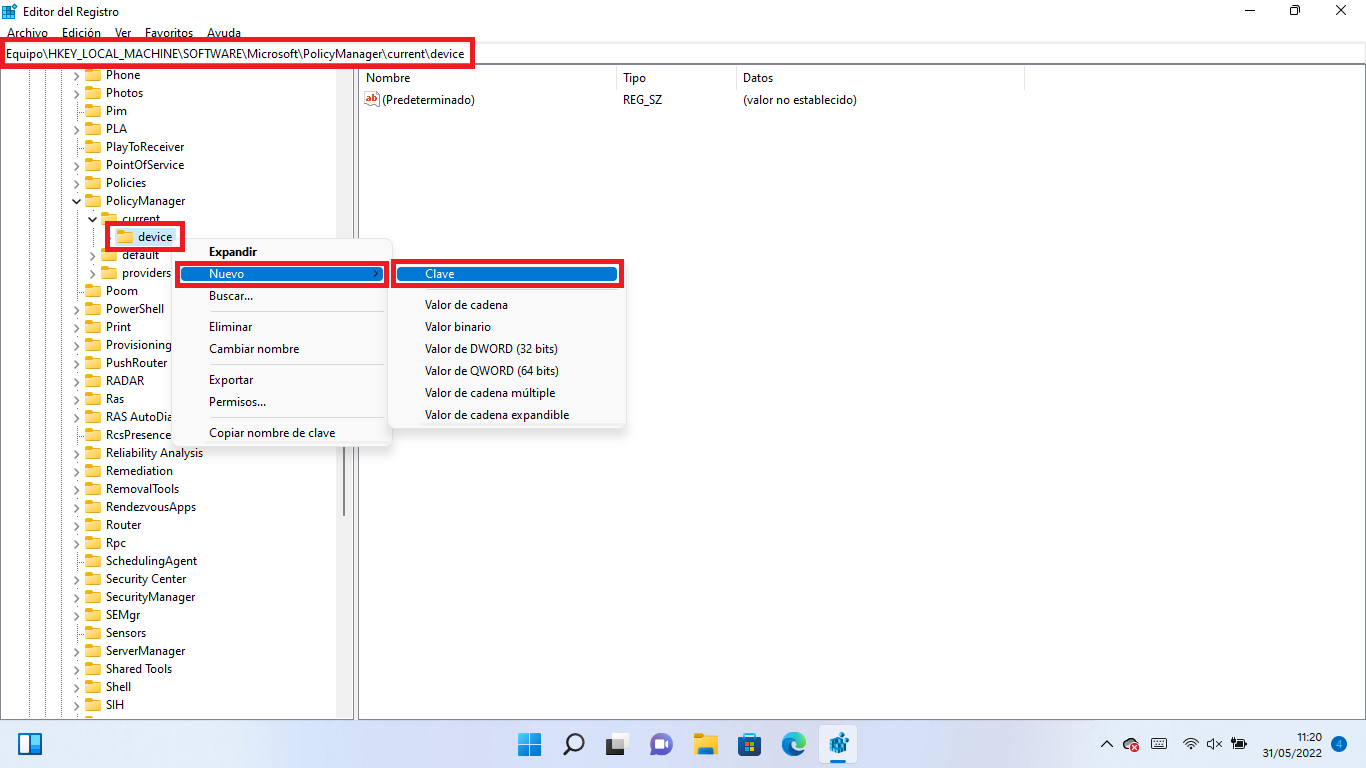Select the SEMgr folder icon
The image size is (1366, 768).
(x=93, y=615)
